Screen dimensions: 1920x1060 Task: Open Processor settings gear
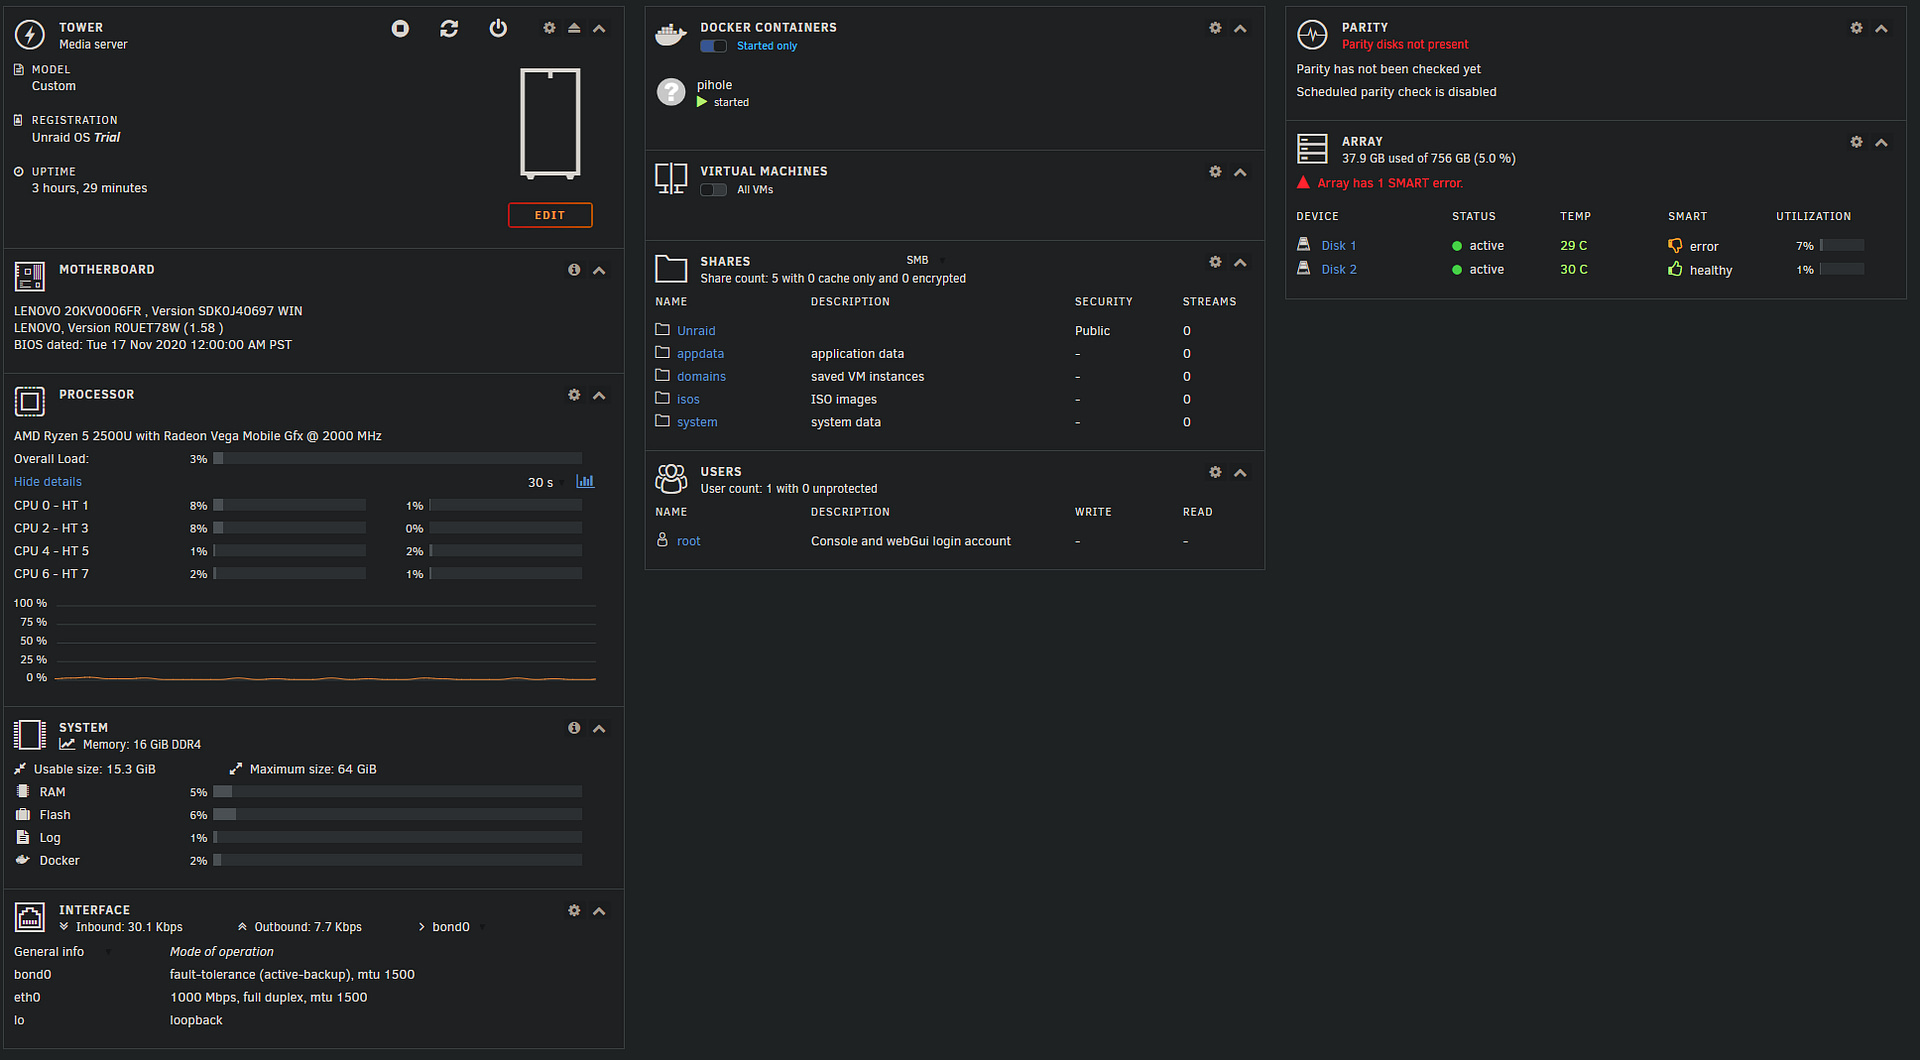pos(574,395)
